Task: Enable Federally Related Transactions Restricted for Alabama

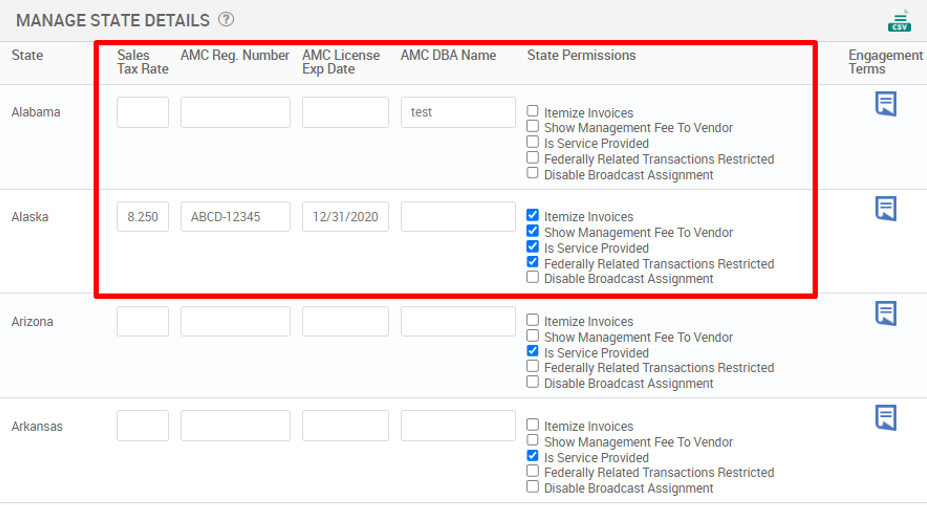Action: click(x=533, y=157)
